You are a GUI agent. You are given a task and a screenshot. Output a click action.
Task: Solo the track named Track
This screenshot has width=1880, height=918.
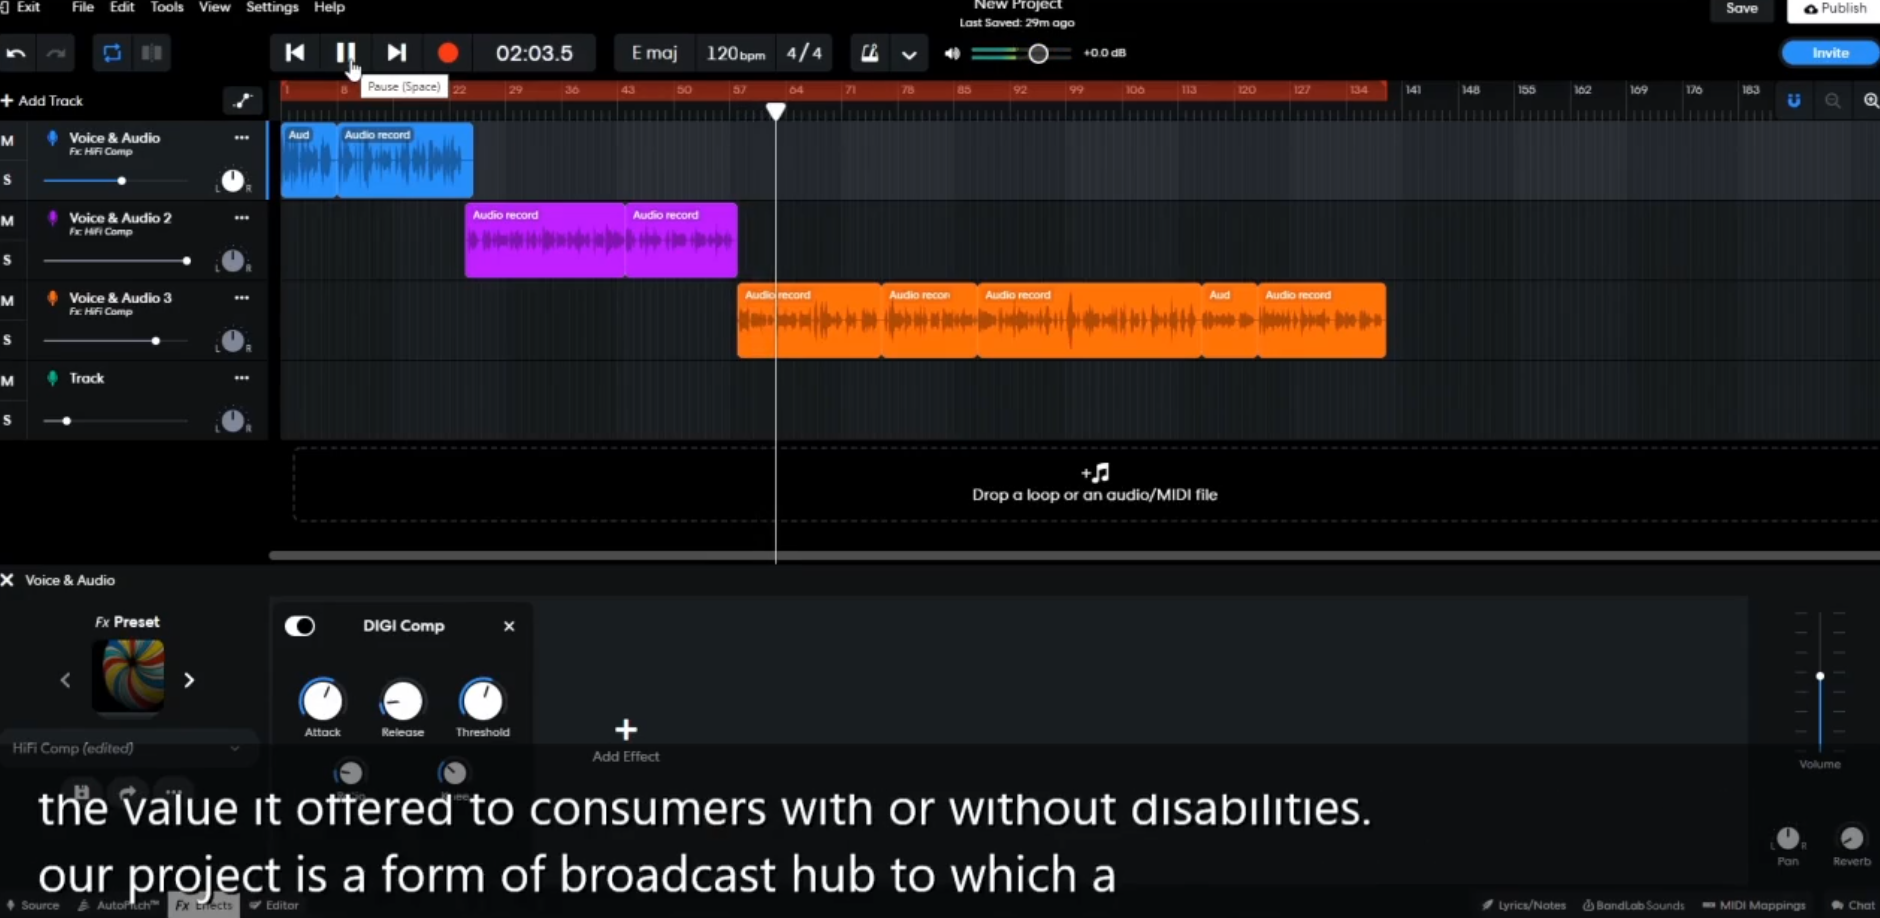(7, 420)
